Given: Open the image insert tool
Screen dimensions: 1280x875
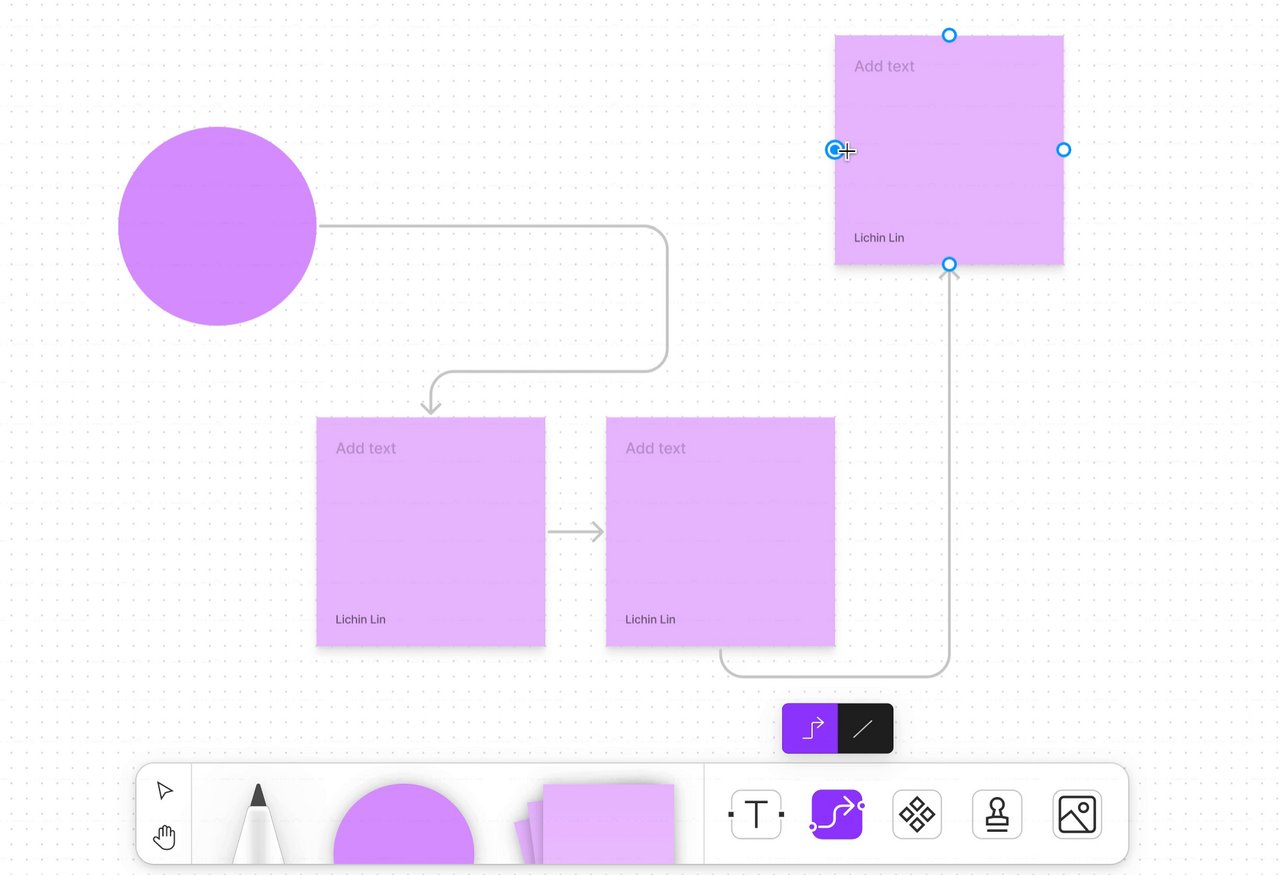Looking at the screenshot, I should (1077, 814).
